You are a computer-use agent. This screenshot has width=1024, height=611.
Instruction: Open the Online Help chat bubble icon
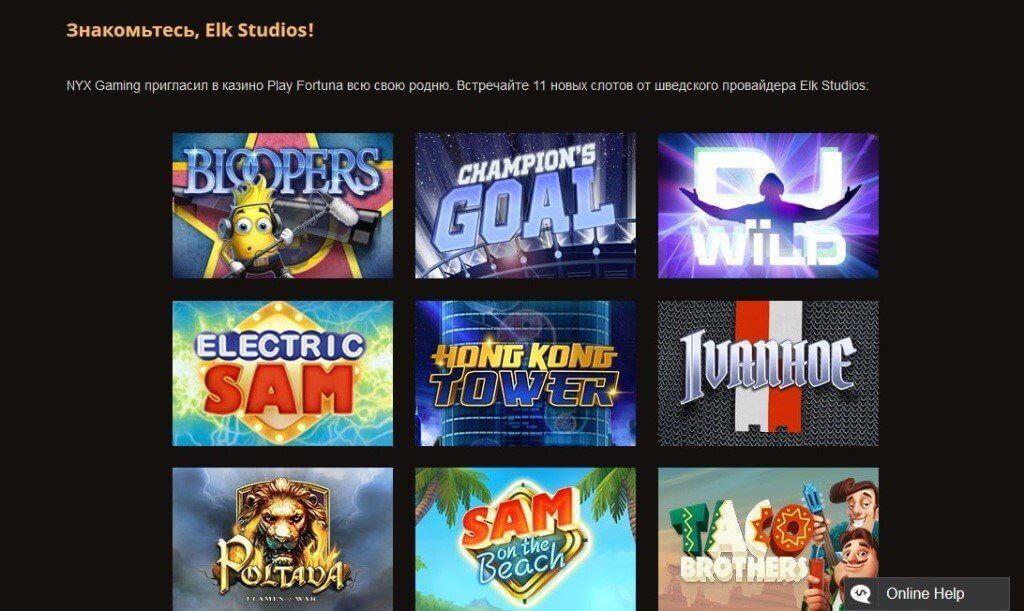point(861,593)
